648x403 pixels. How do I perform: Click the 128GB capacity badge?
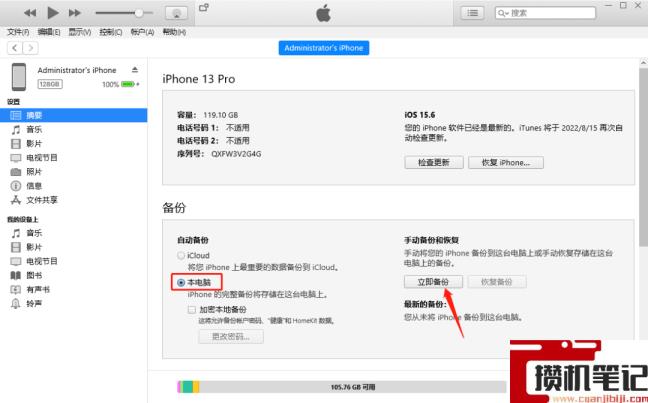50,84
